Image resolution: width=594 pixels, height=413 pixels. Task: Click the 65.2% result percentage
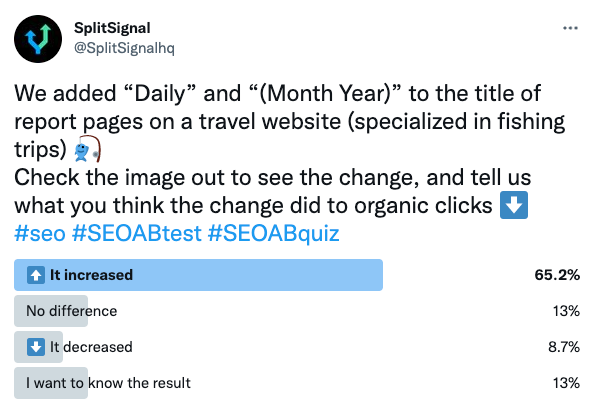pos(557,275)
